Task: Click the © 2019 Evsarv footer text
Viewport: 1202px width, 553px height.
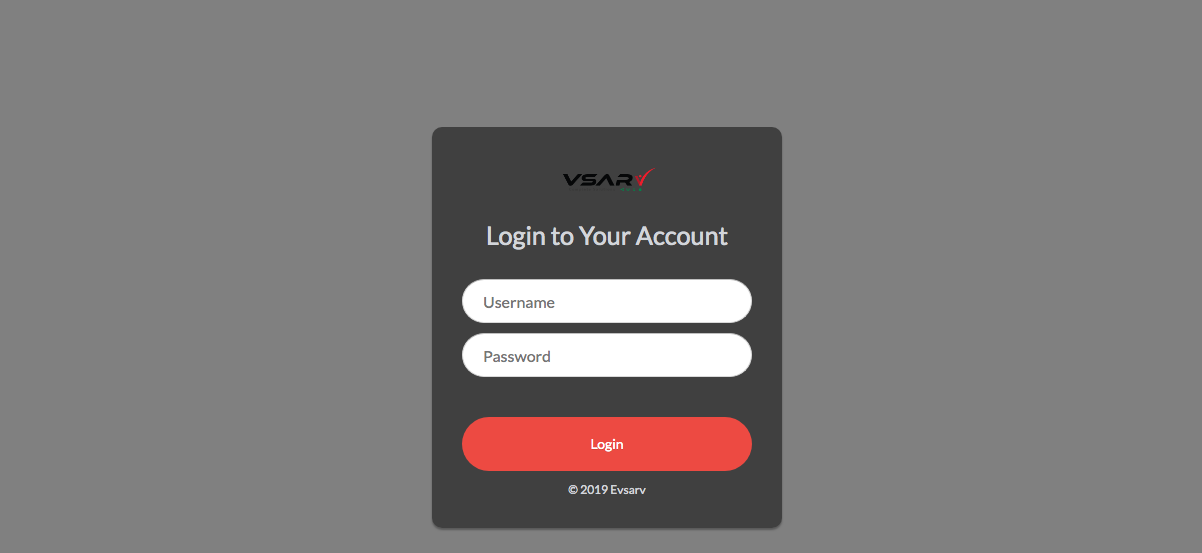Action: (x=607, y=490)
